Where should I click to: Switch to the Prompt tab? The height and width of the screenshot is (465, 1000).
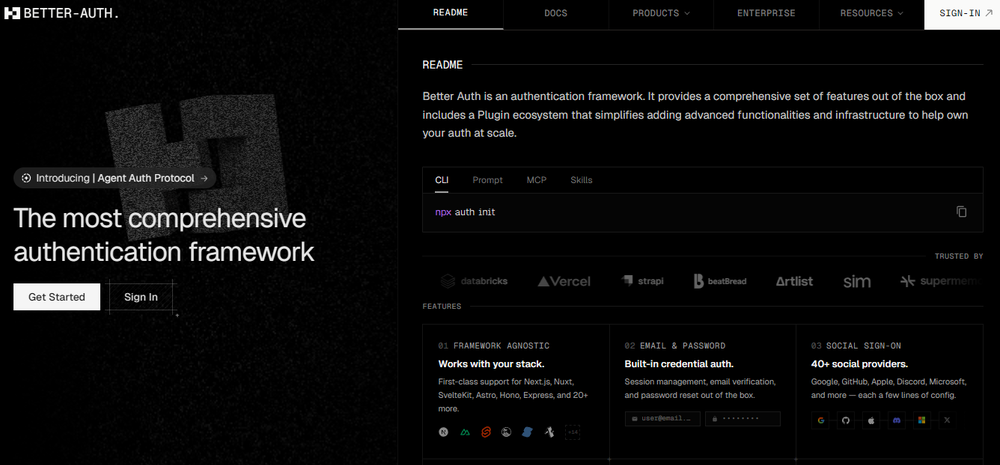487,181
